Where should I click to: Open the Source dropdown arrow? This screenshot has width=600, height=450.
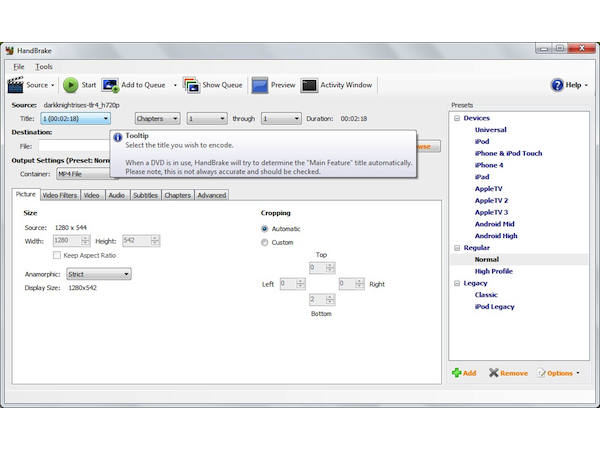pyautogui.click(x=52, y=85)
